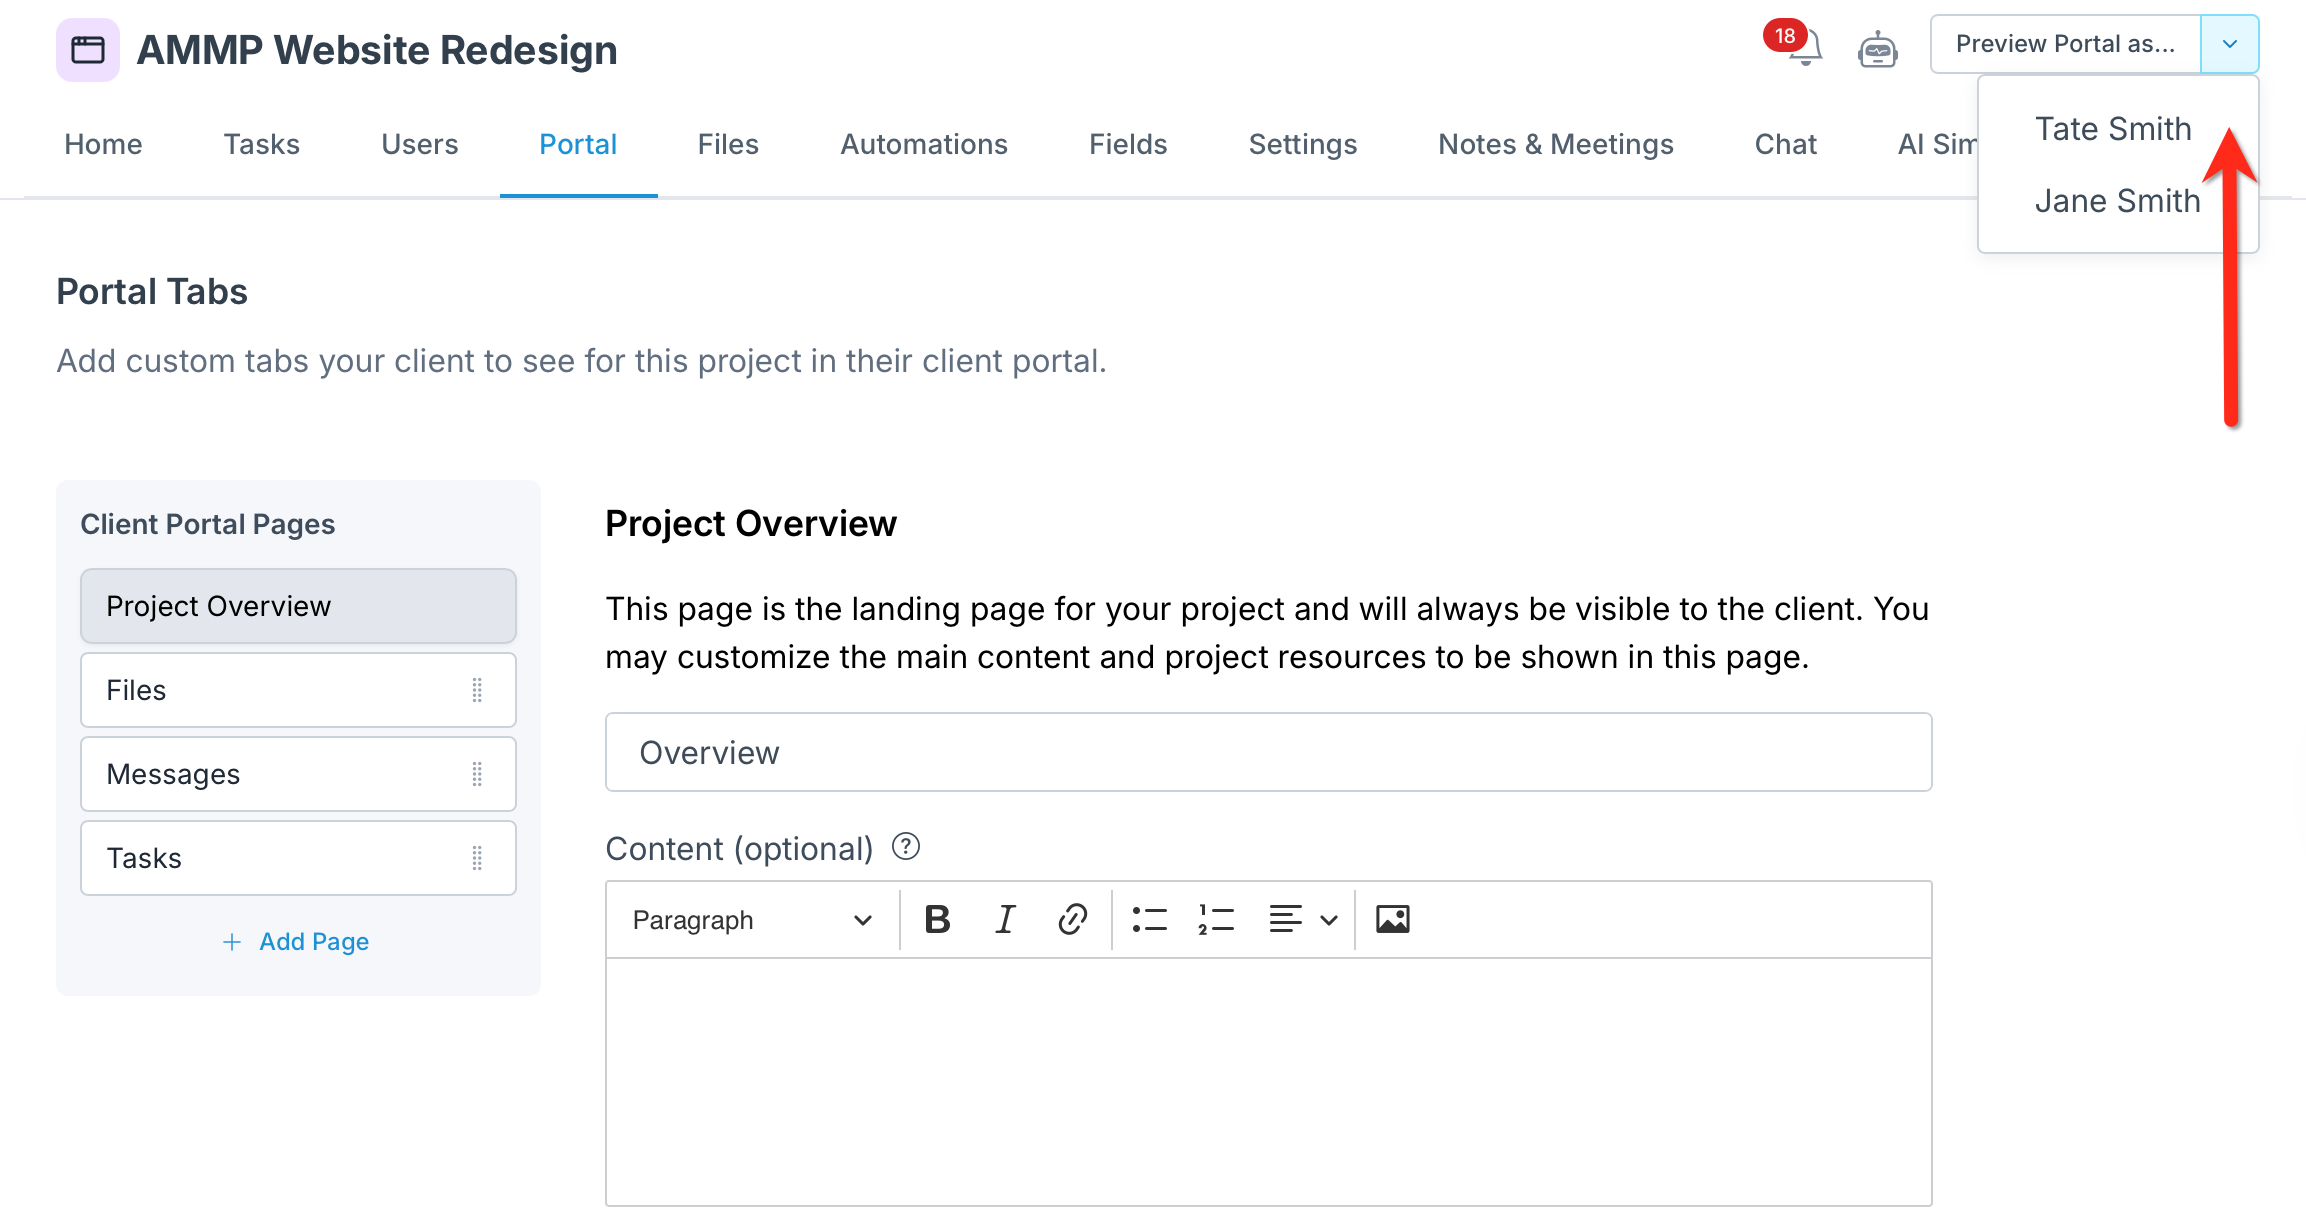Click the Content help question icon
This screenshot has width=2306, height=1224.
click(906, 847)
